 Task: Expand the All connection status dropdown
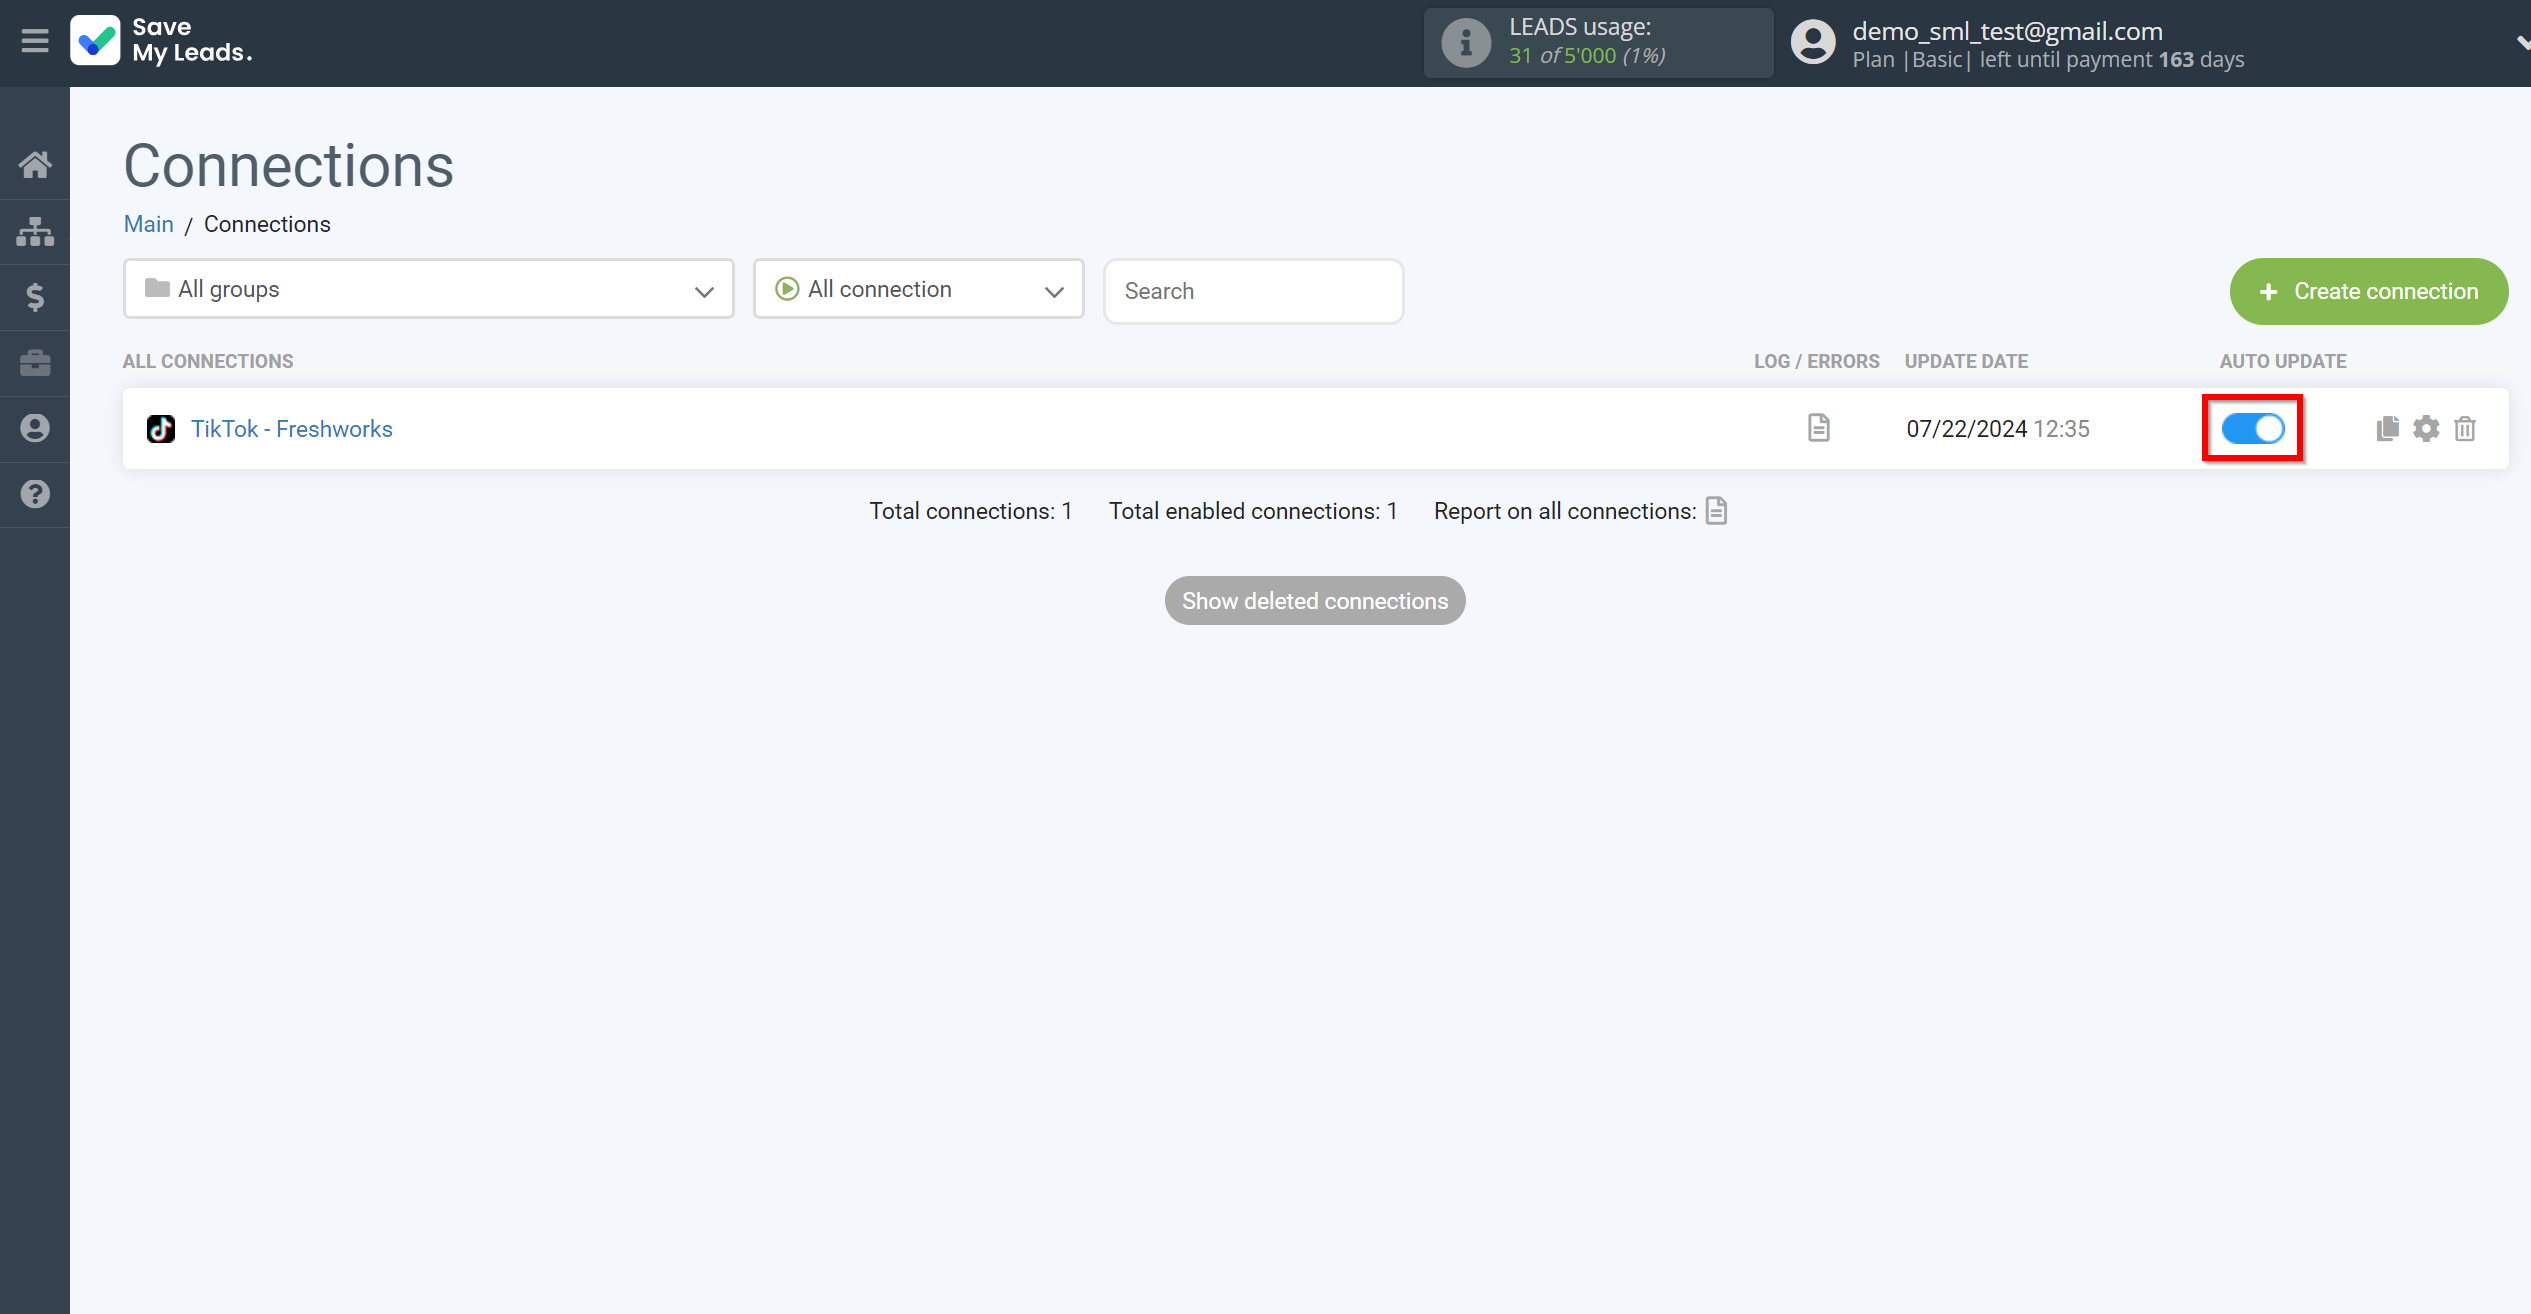pos(919,290)
